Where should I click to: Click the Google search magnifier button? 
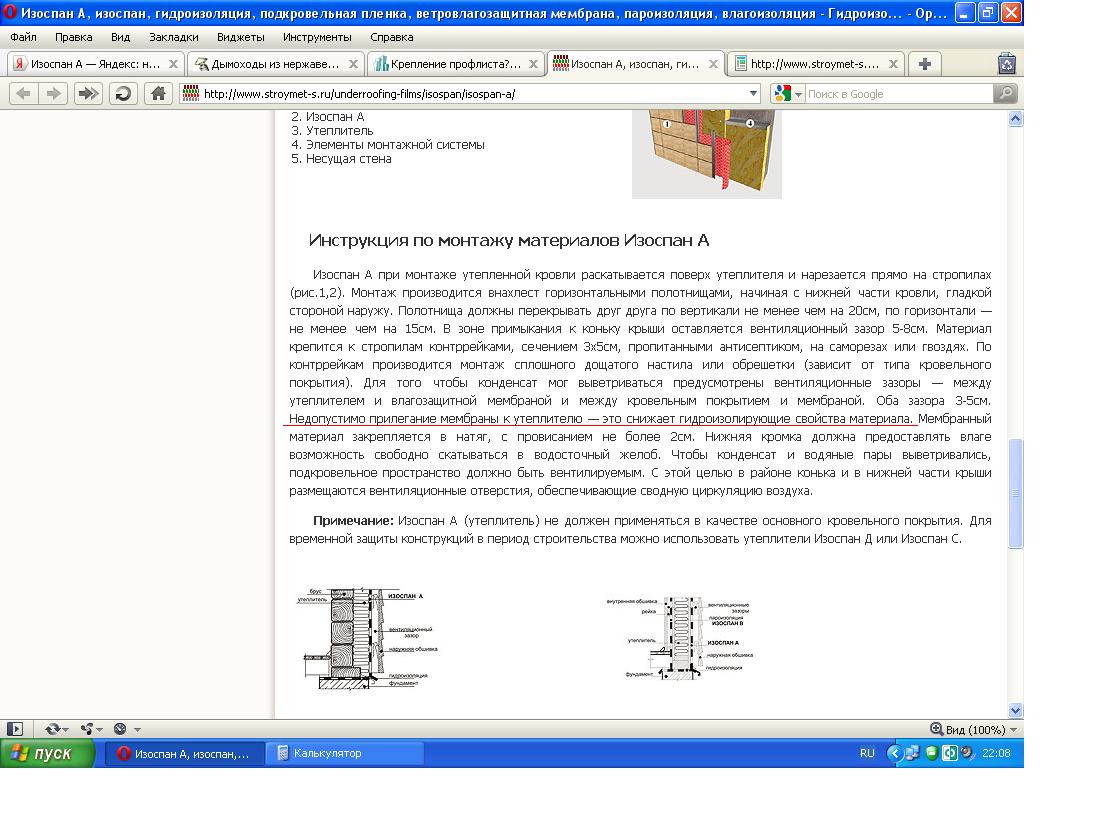[x=1005, y=94]
